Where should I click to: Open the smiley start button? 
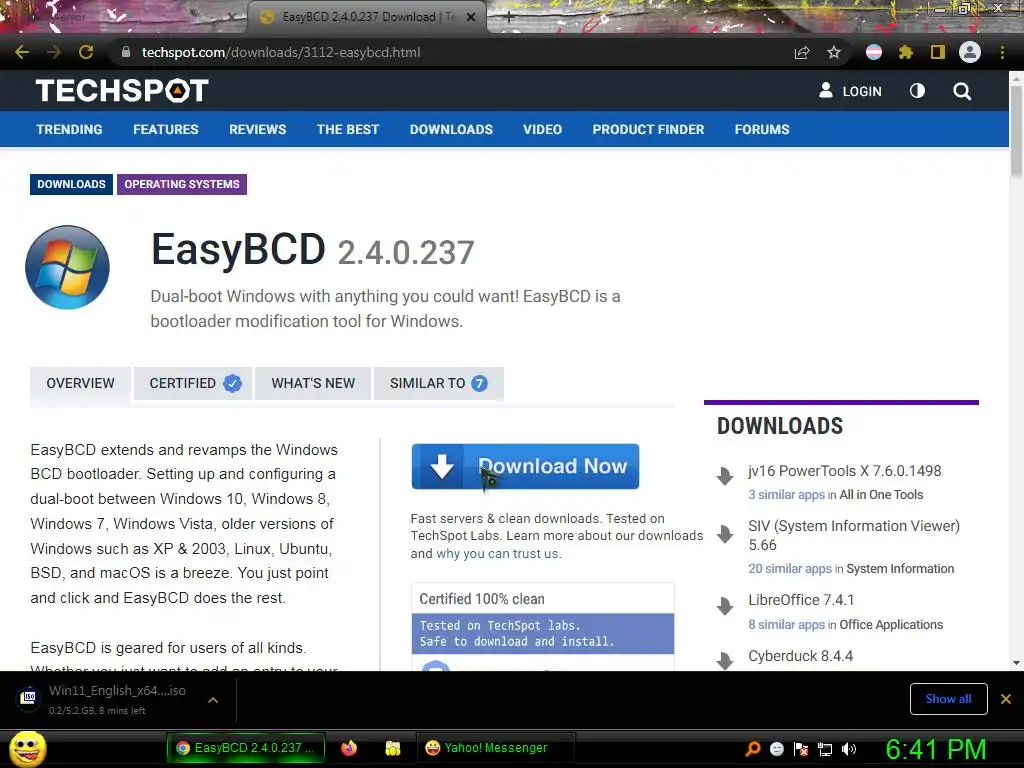pyautogui.click(x=27, y=748)
